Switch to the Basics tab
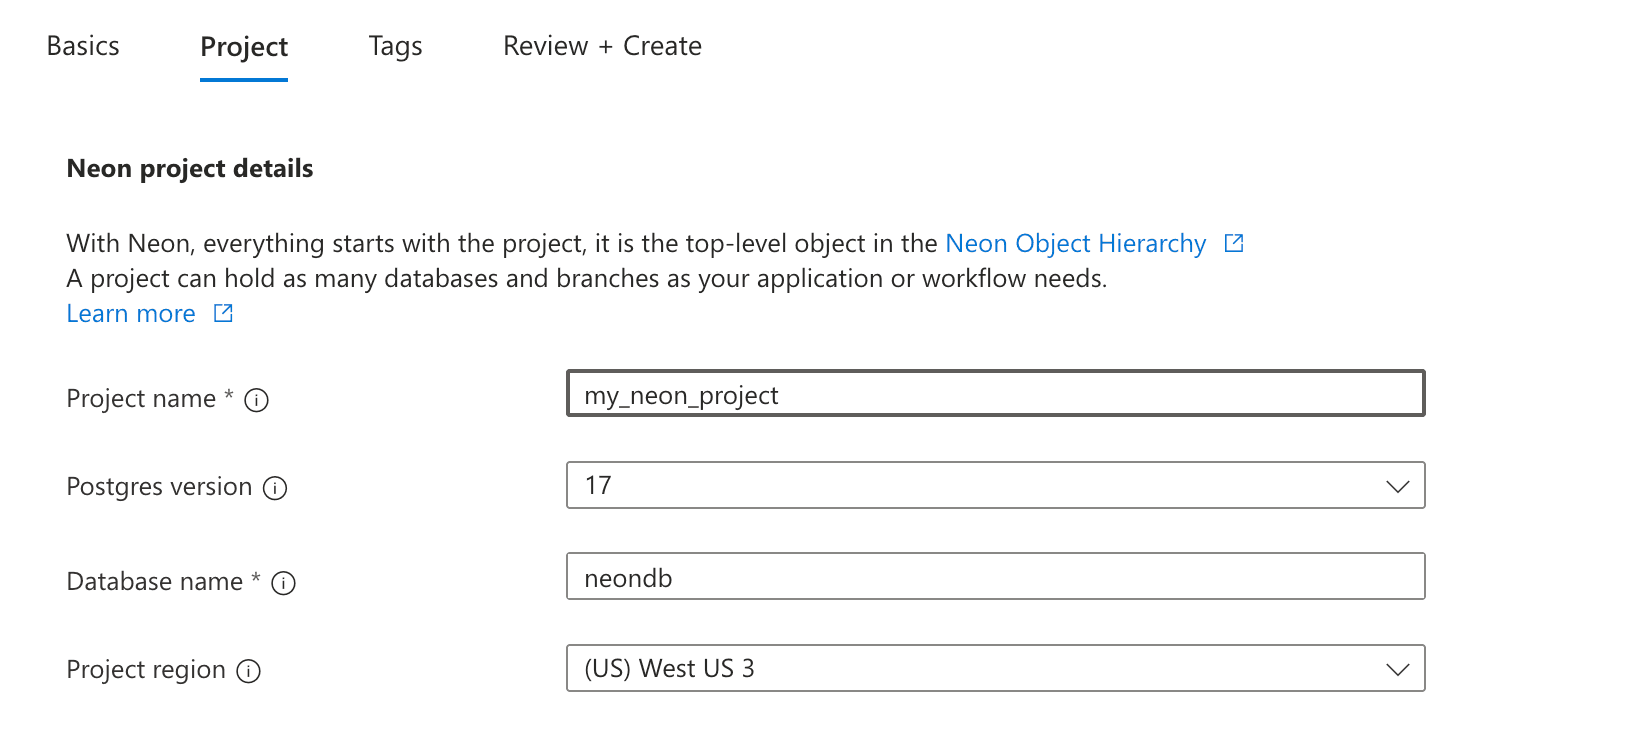The image size is (1638, 740). 83,45
